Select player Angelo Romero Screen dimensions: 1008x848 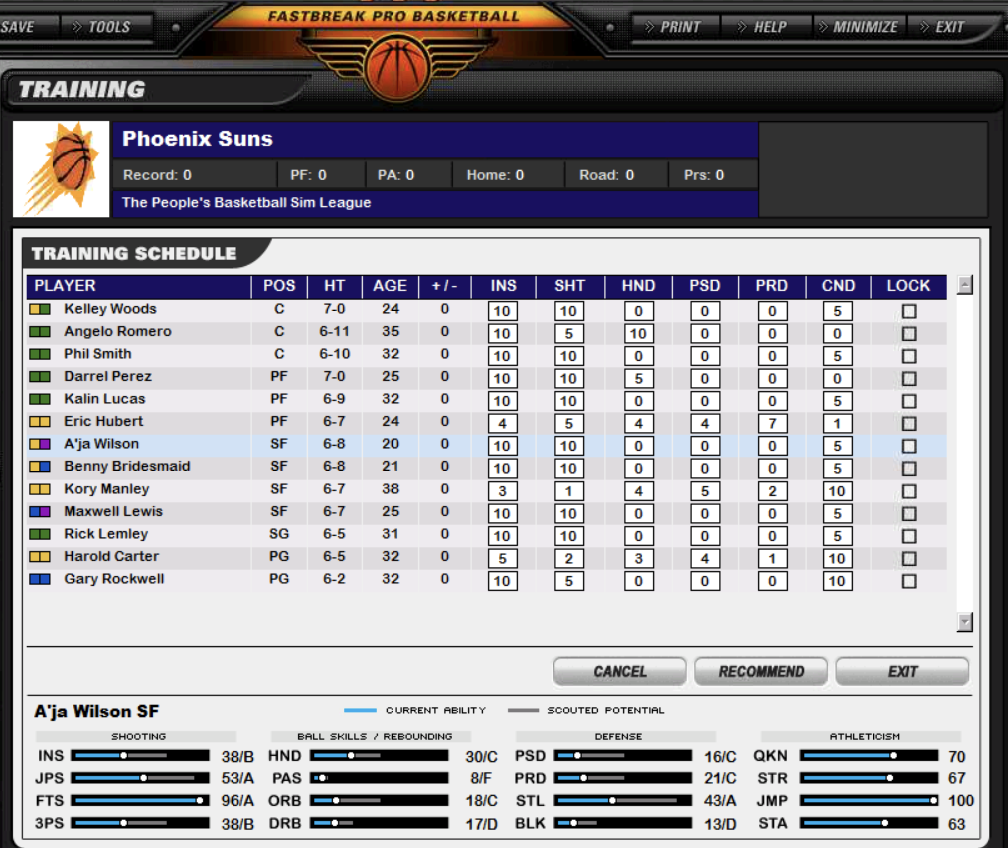118,332
